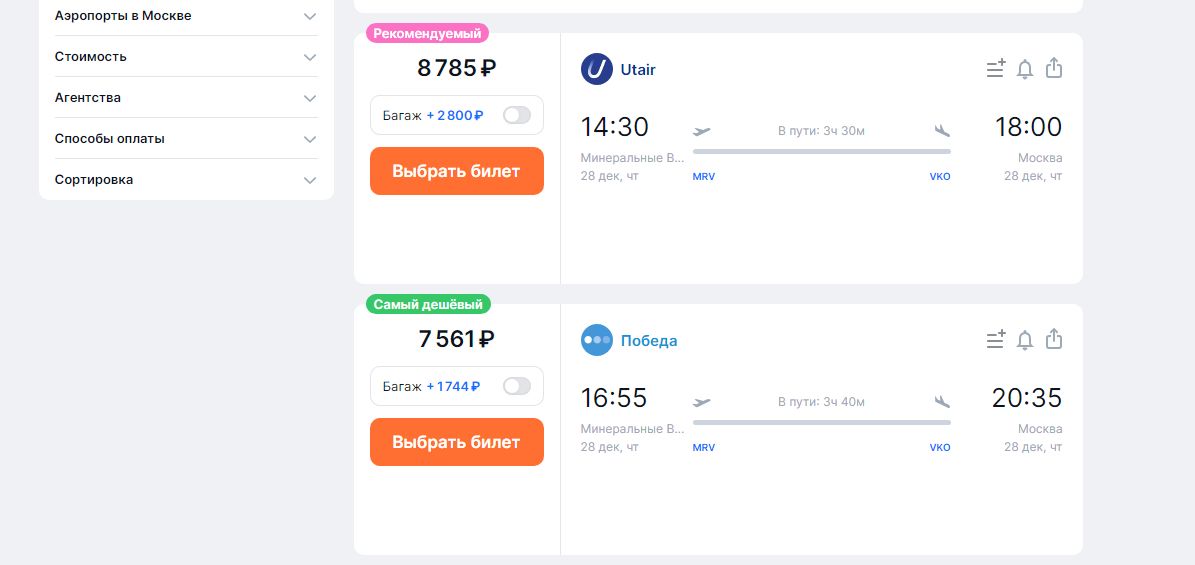
Task: Click the Utair airline logo icon
Action: coord(597,70)
